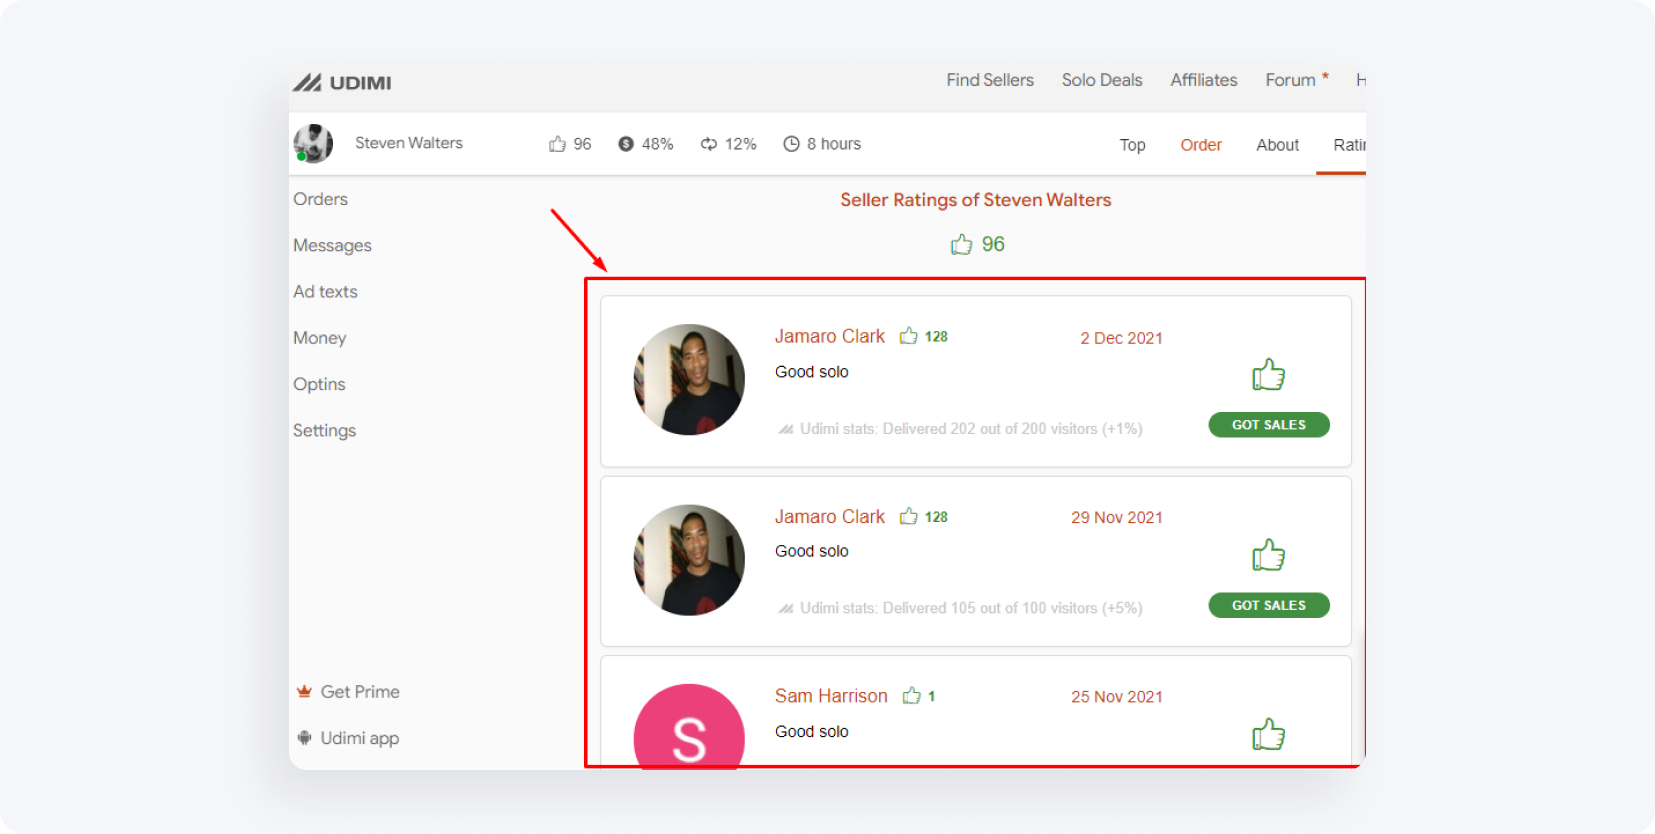Click large thumbs-up in 2 Dec 2021 review
The image size is (1655, 834).
(1268, 375)
